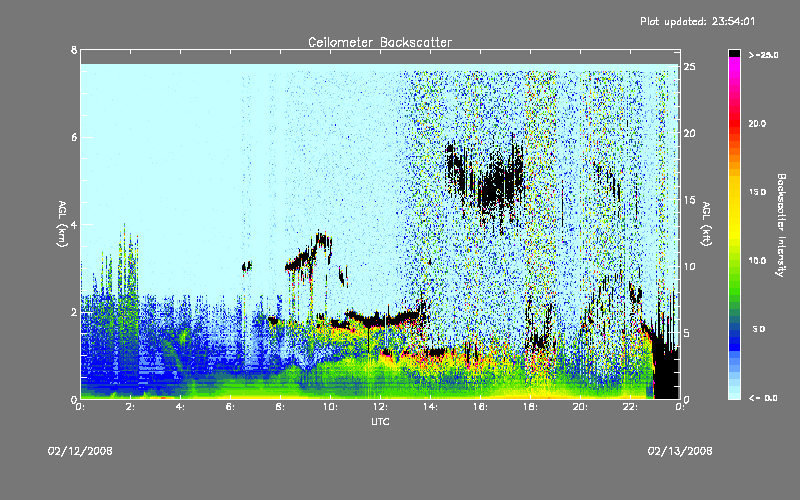Click the 10 tick on kft axis
This screenshot has height=500, width=800.
click(x=690, y=266)
